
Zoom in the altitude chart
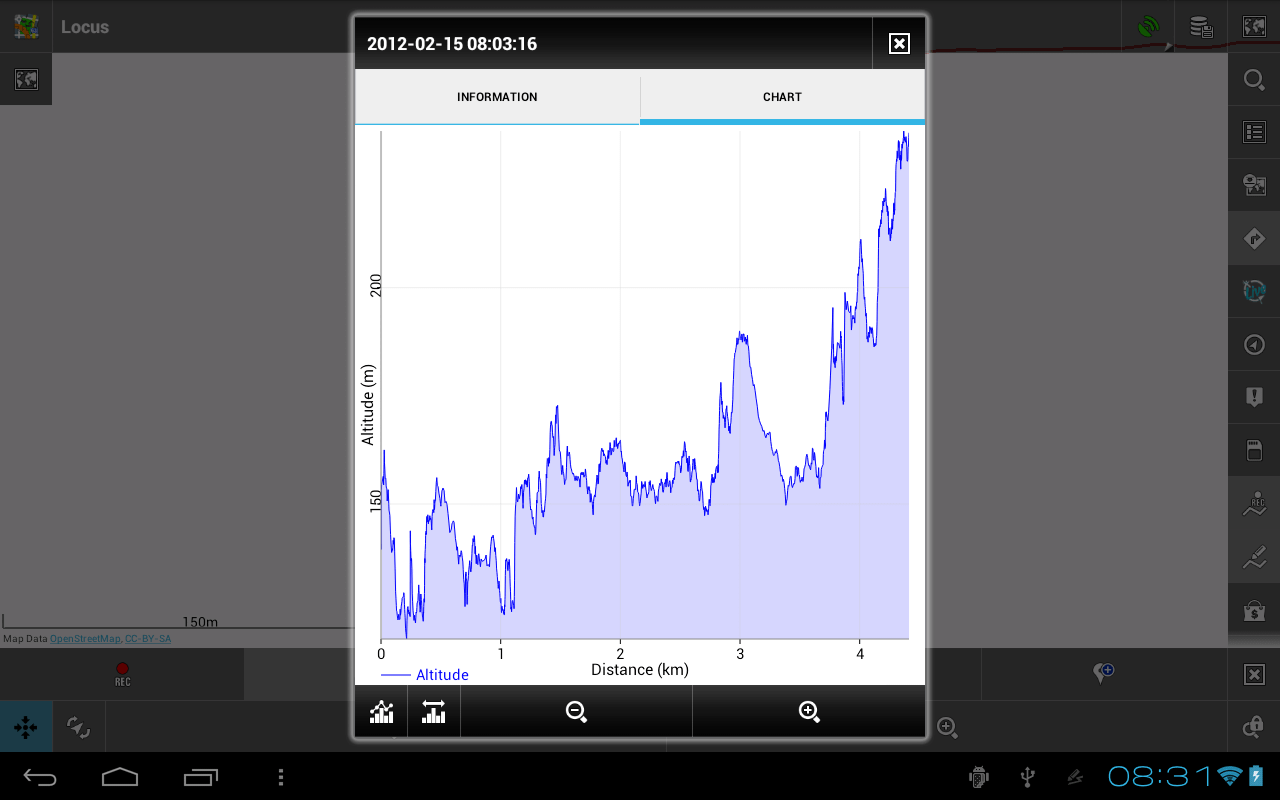[x=809, y=712]
